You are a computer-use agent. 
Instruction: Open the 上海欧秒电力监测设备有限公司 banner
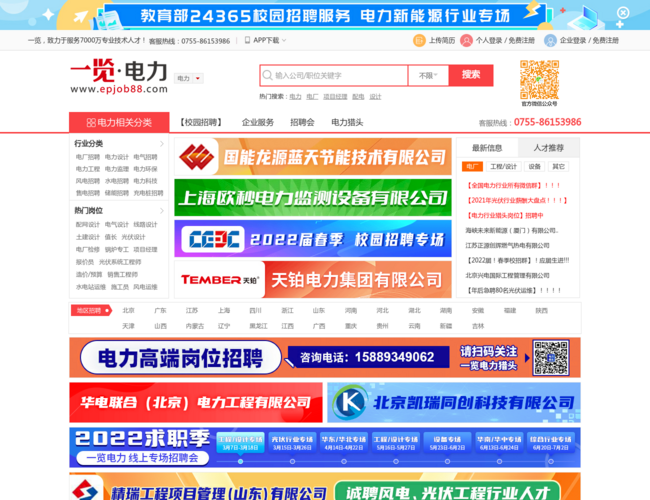coord(313,198)
